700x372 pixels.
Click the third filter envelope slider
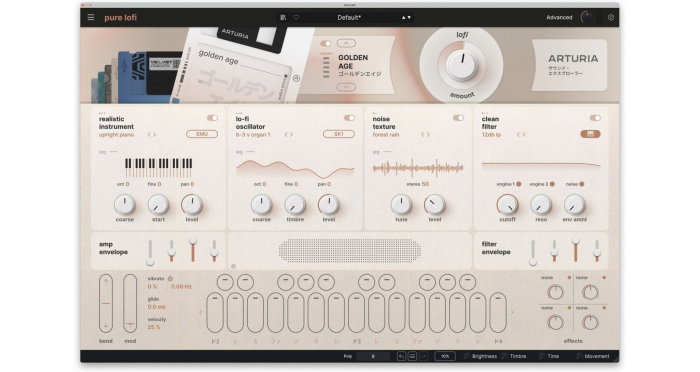(x=575, y=250)
